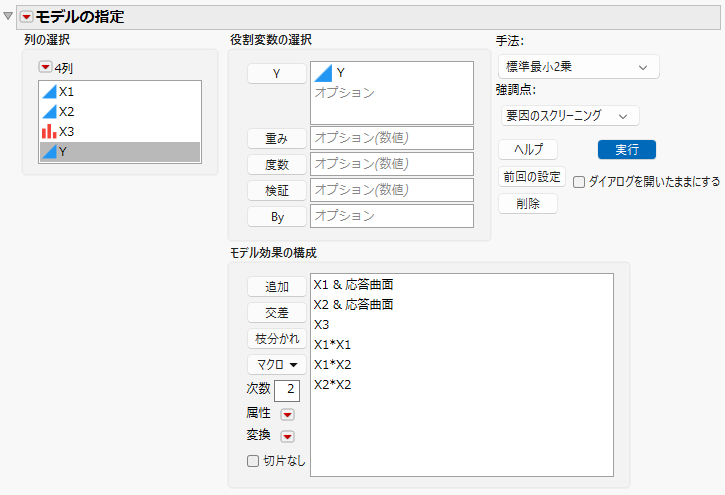Viewport: 725px width, 495px height.
Task: Click the continuous icon beside Y in column list
Action: point(49,152)
